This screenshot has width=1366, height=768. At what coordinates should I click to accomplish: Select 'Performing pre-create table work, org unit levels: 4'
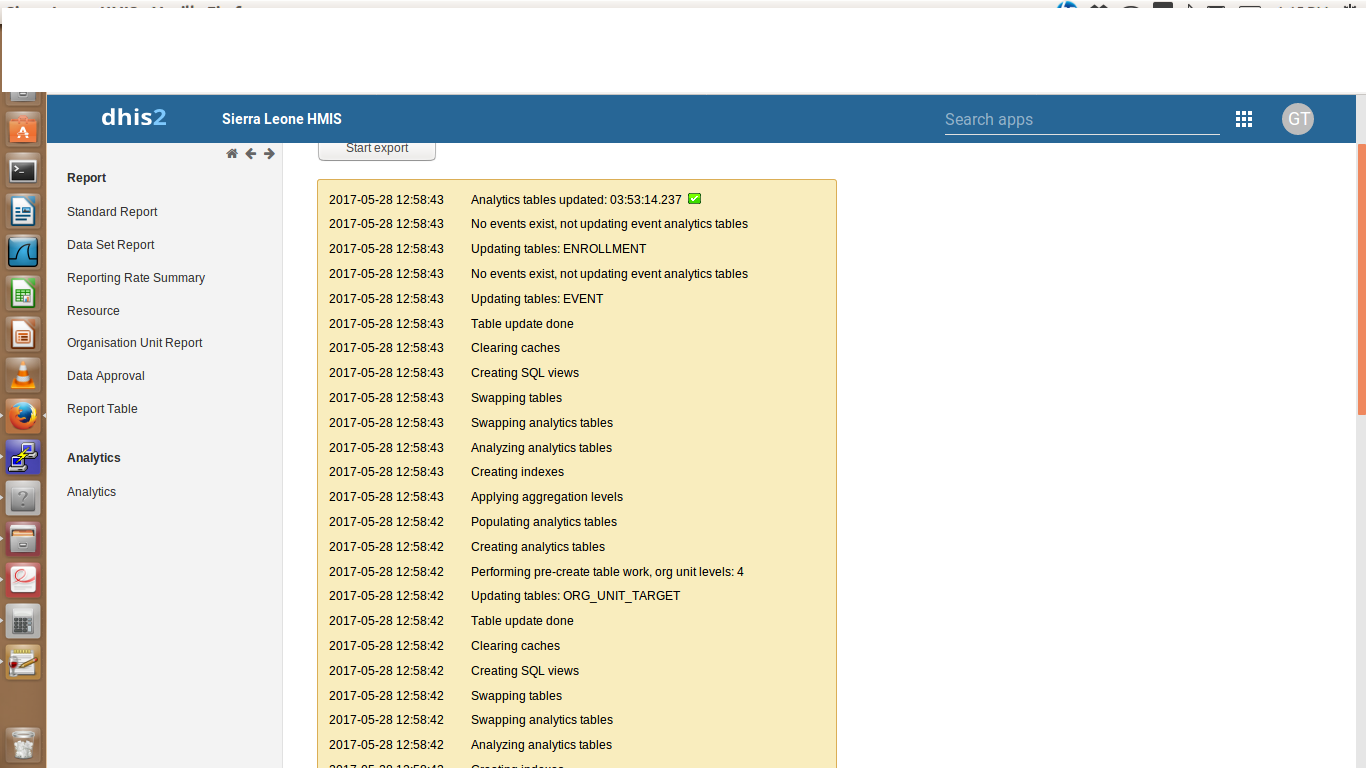(x=607, y=572)
